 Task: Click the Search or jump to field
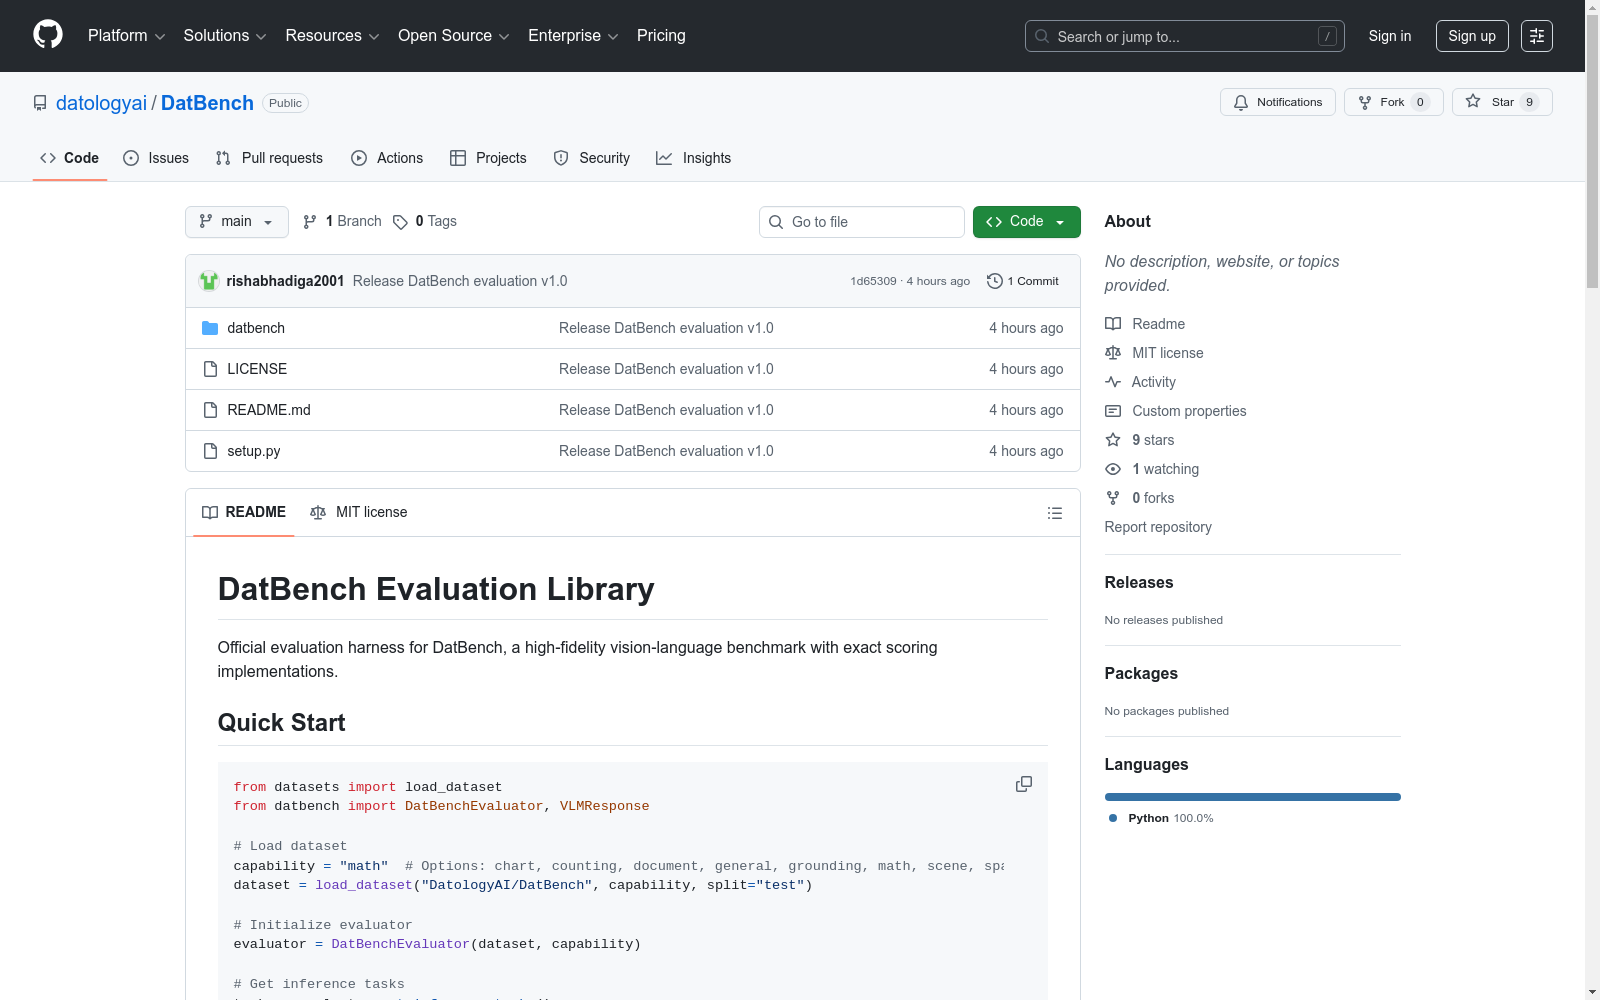(x=1185, y=36)
